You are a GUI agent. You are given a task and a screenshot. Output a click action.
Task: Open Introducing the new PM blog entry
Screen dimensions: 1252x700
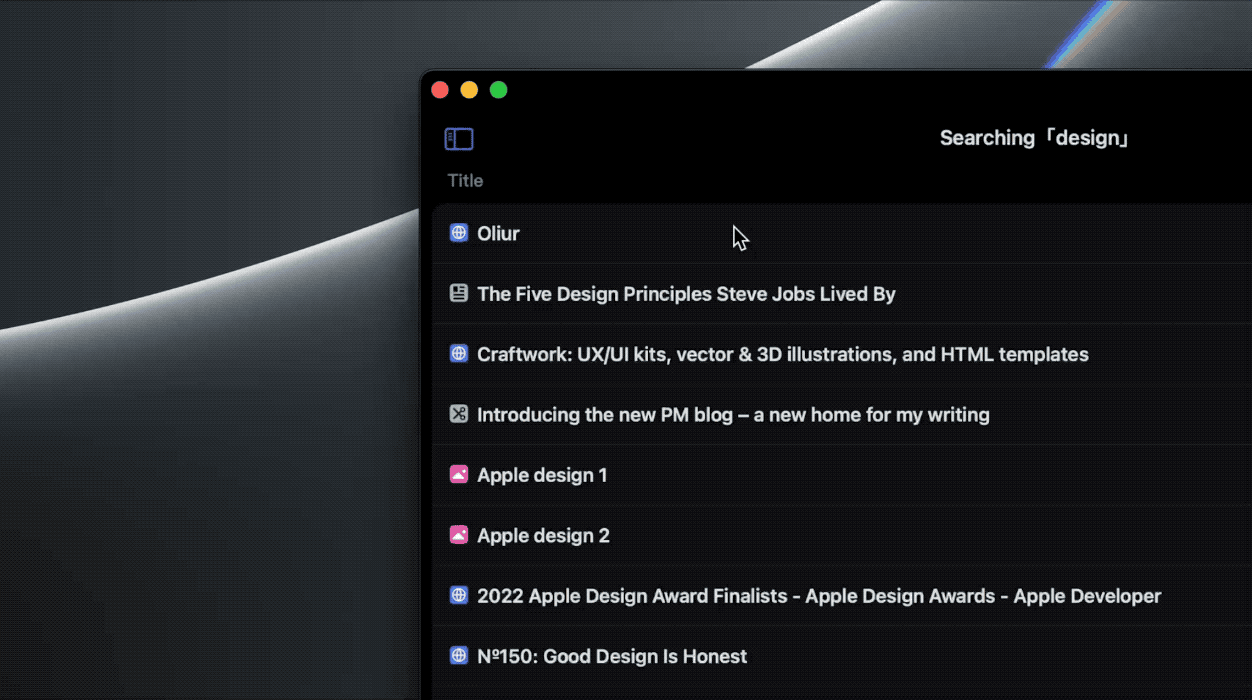(733, 415)
